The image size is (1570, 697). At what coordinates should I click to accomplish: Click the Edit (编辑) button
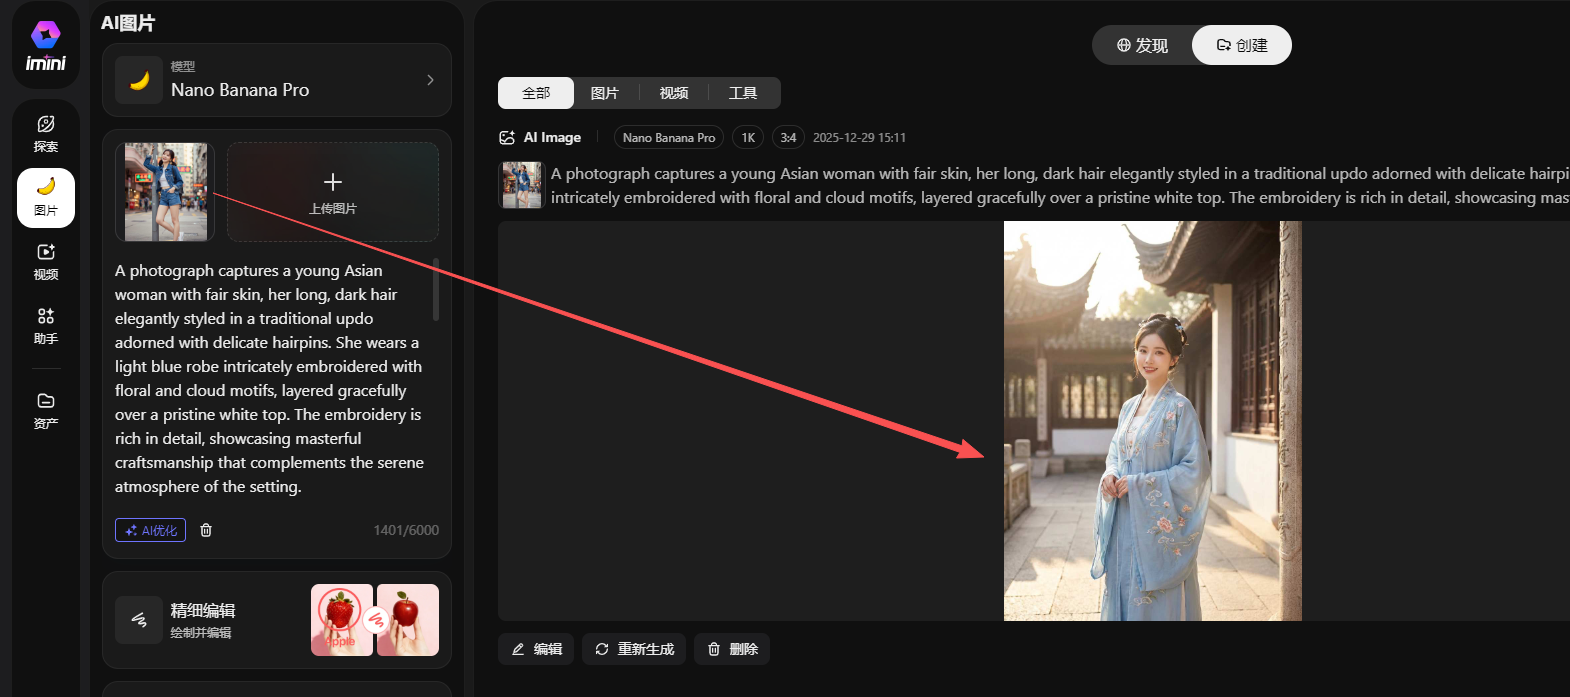click(x=537, y=649)
